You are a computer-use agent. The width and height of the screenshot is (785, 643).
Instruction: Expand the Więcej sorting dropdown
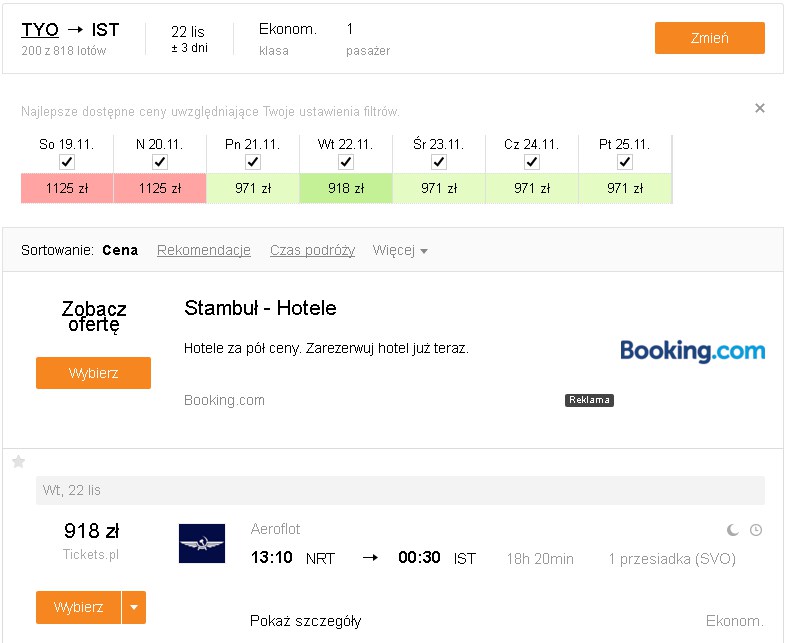tap(400, 250)
